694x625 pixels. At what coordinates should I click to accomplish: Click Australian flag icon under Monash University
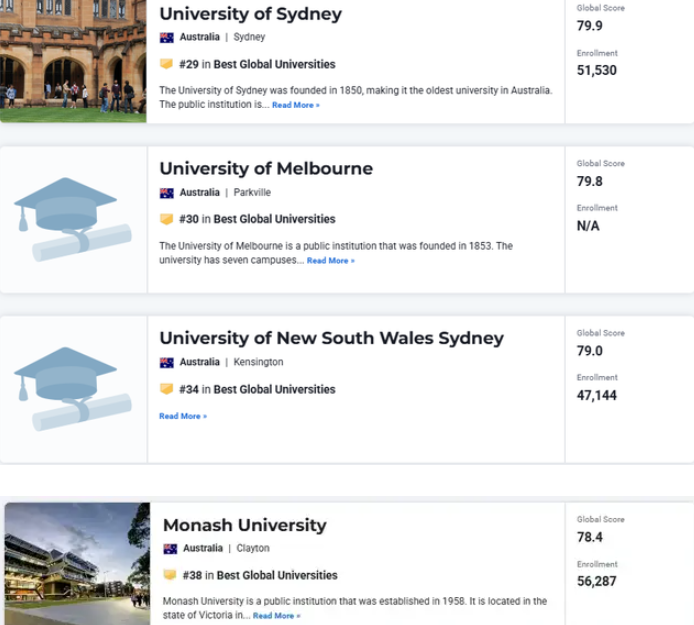[170, 549]
